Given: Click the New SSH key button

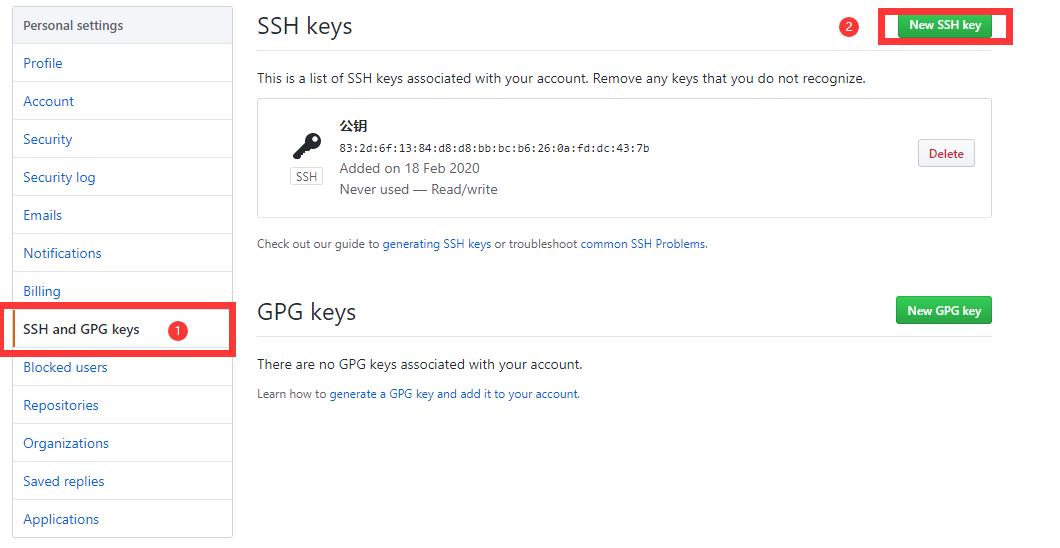Looking at the screenshot, I should [x=944, y=25].
